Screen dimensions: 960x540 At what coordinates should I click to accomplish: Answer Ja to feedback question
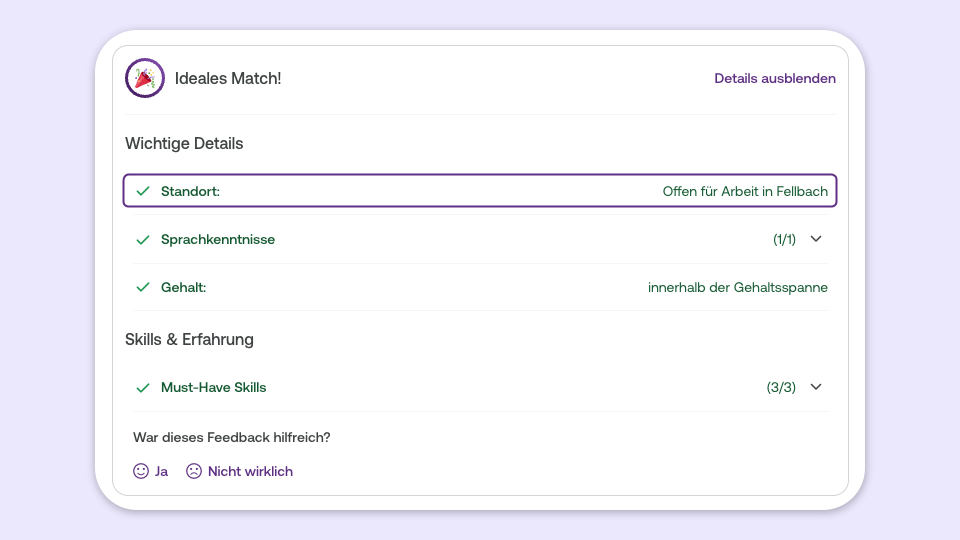(x=161, y=471)
